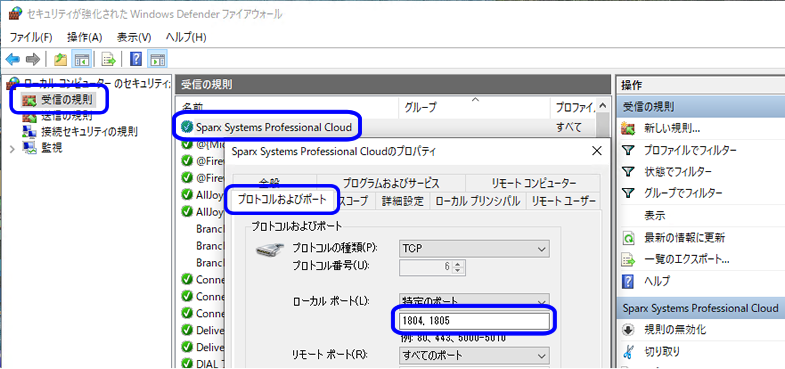Click the up-one-level folder toolbar icon
Image resolution: width=785 pixels, height=369 pixels.
point(61,60)
